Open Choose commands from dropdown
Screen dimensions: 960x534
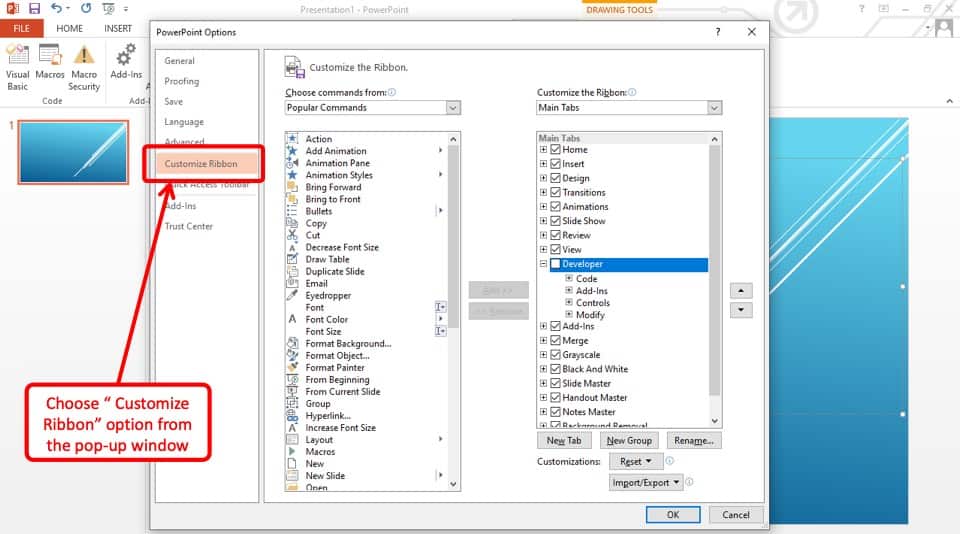click(x=453, y=108)
